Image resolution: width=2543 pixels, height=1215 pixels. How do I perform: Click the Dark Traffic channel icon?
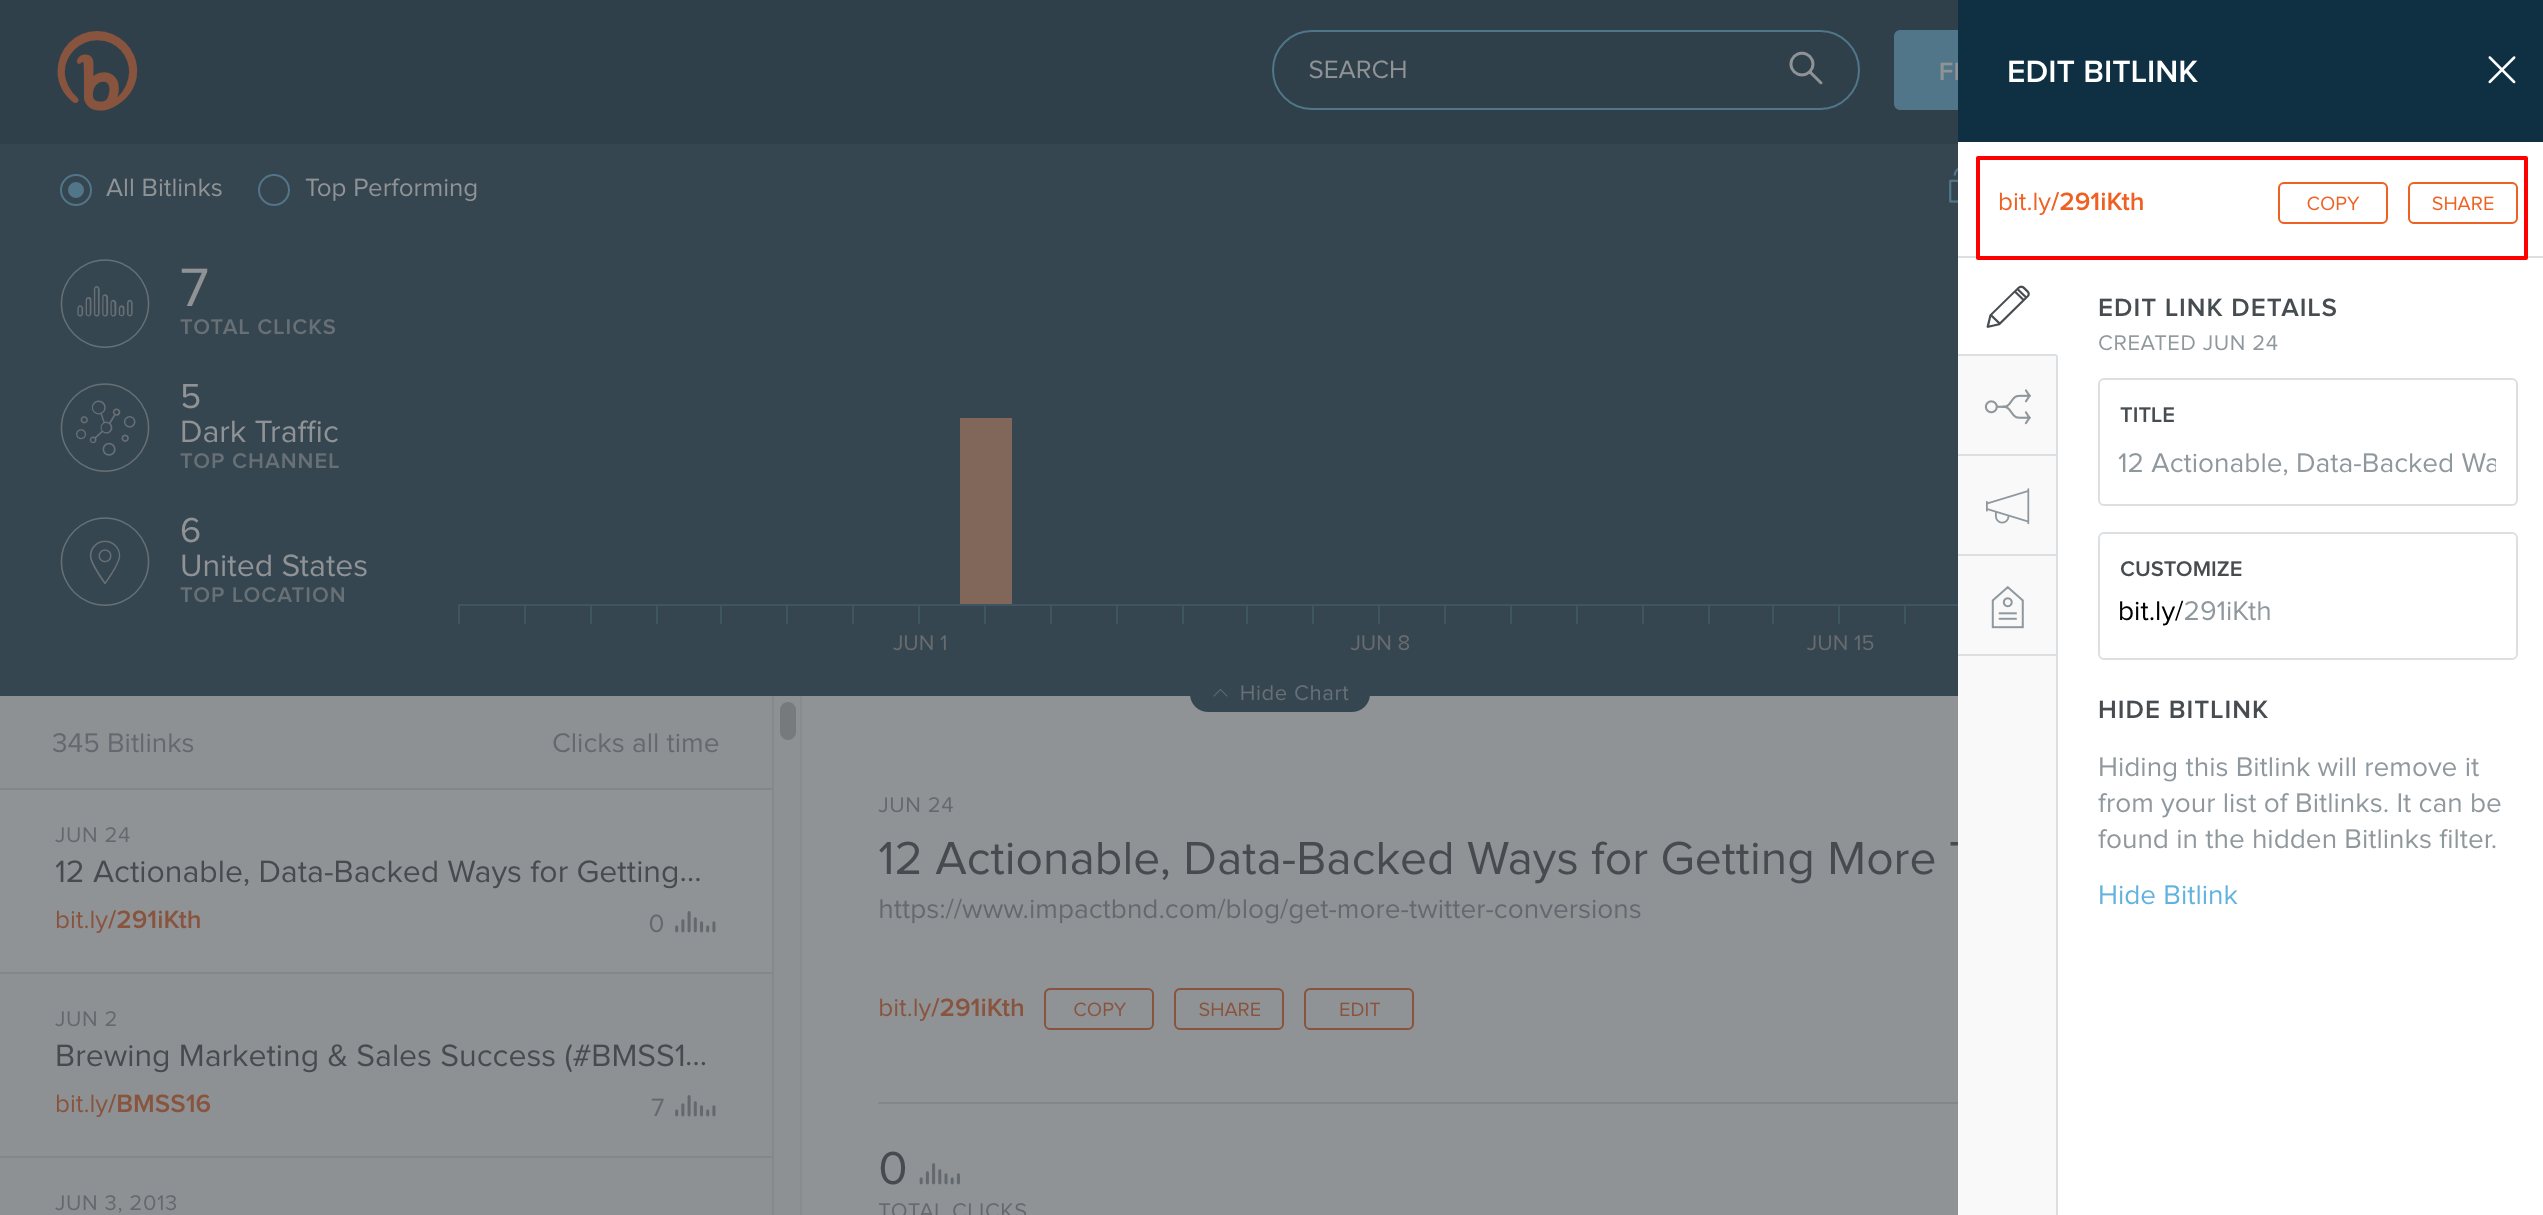point(105,427)
